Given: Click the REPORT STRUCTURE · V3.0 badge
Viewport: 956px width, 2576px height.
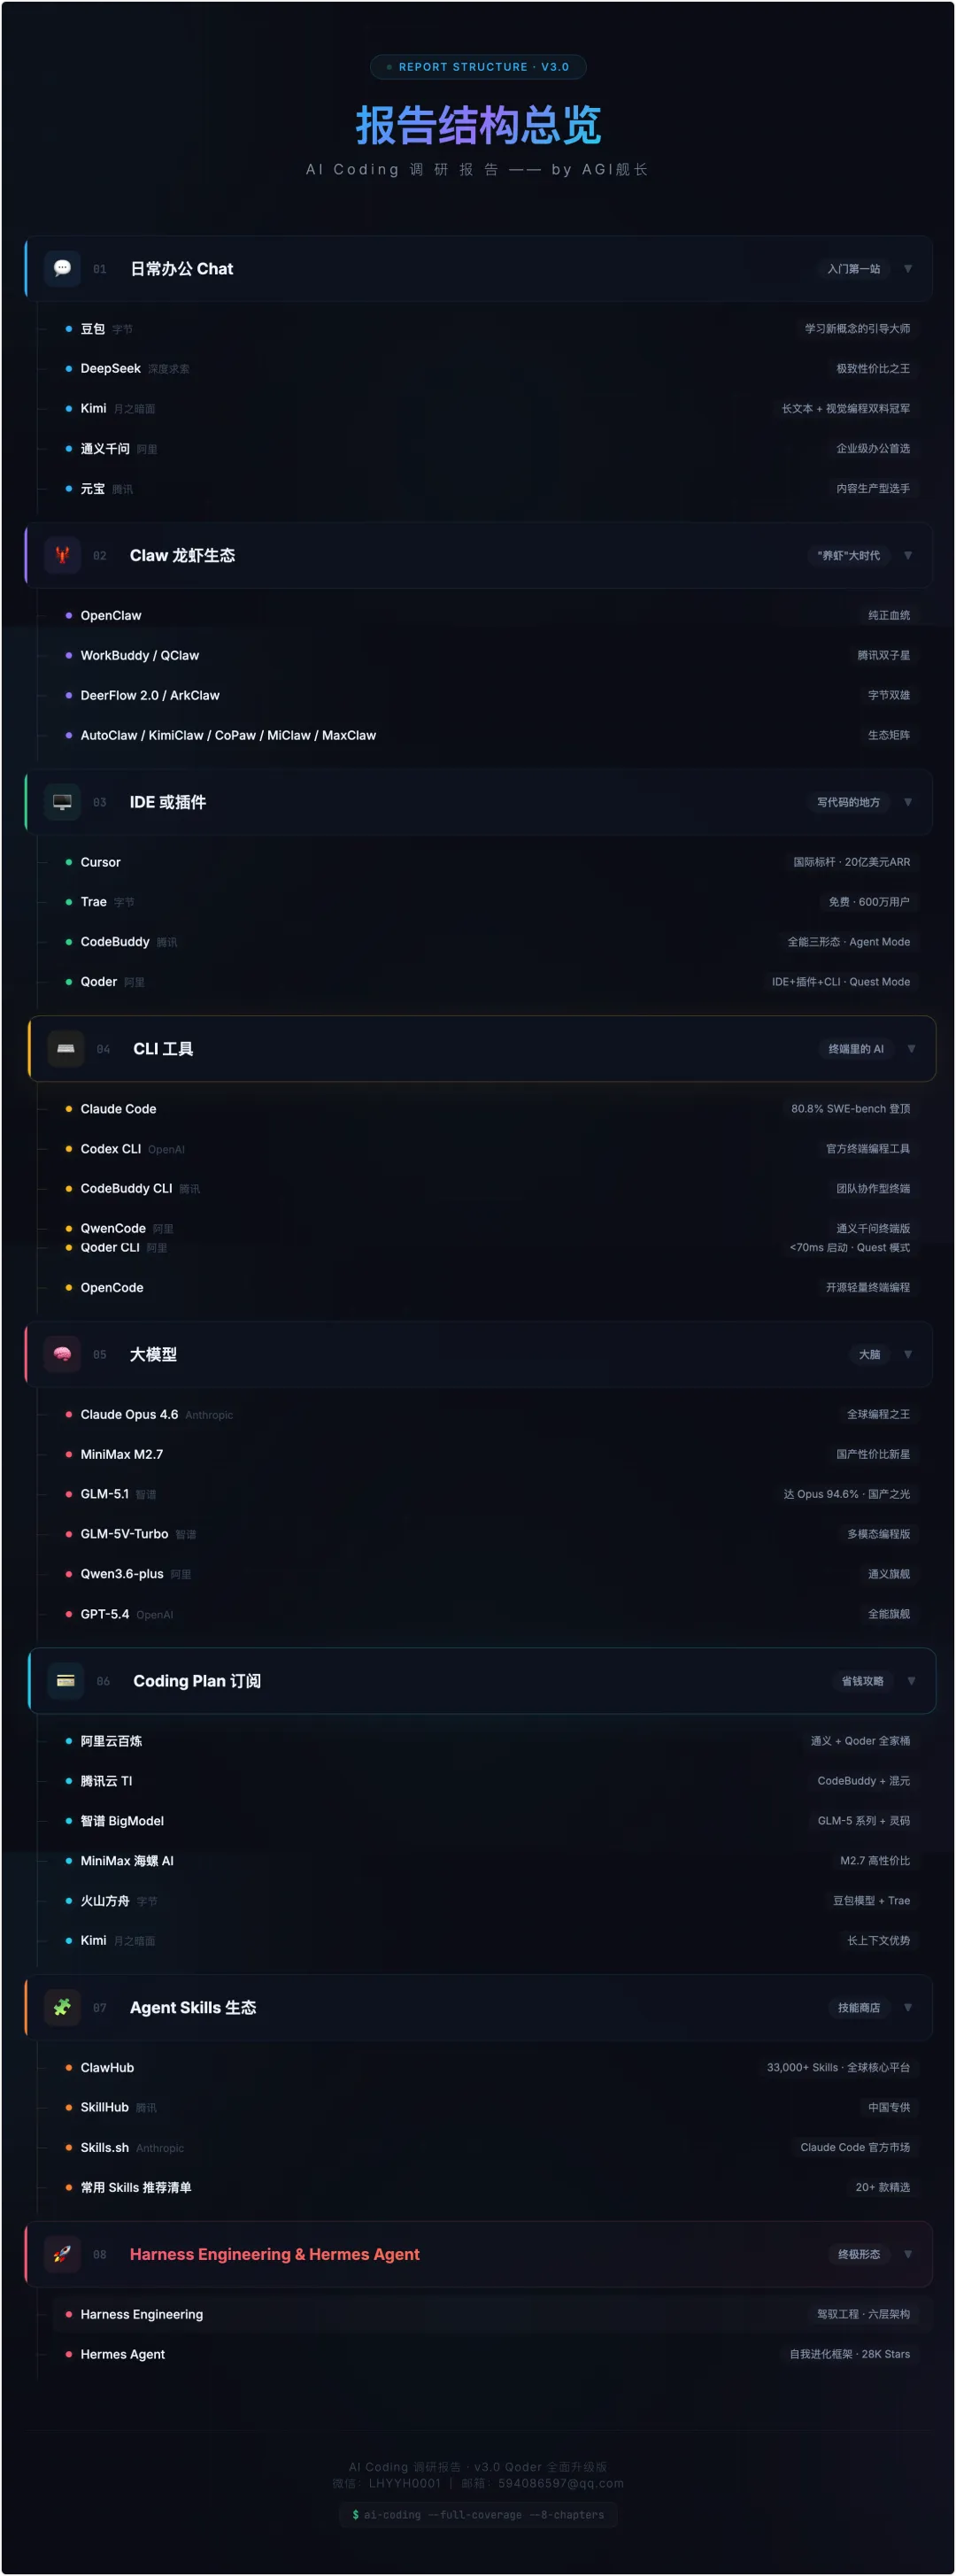Looking at the screenshot, I should click(478, 67).
